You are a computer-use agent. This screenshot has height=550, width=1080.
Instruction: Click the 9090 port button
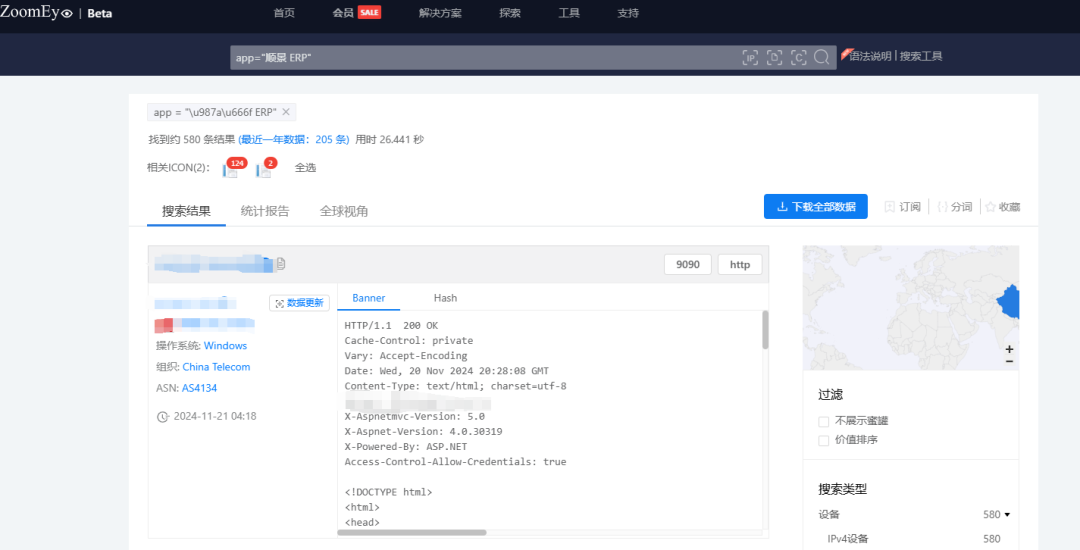(687, 264)
